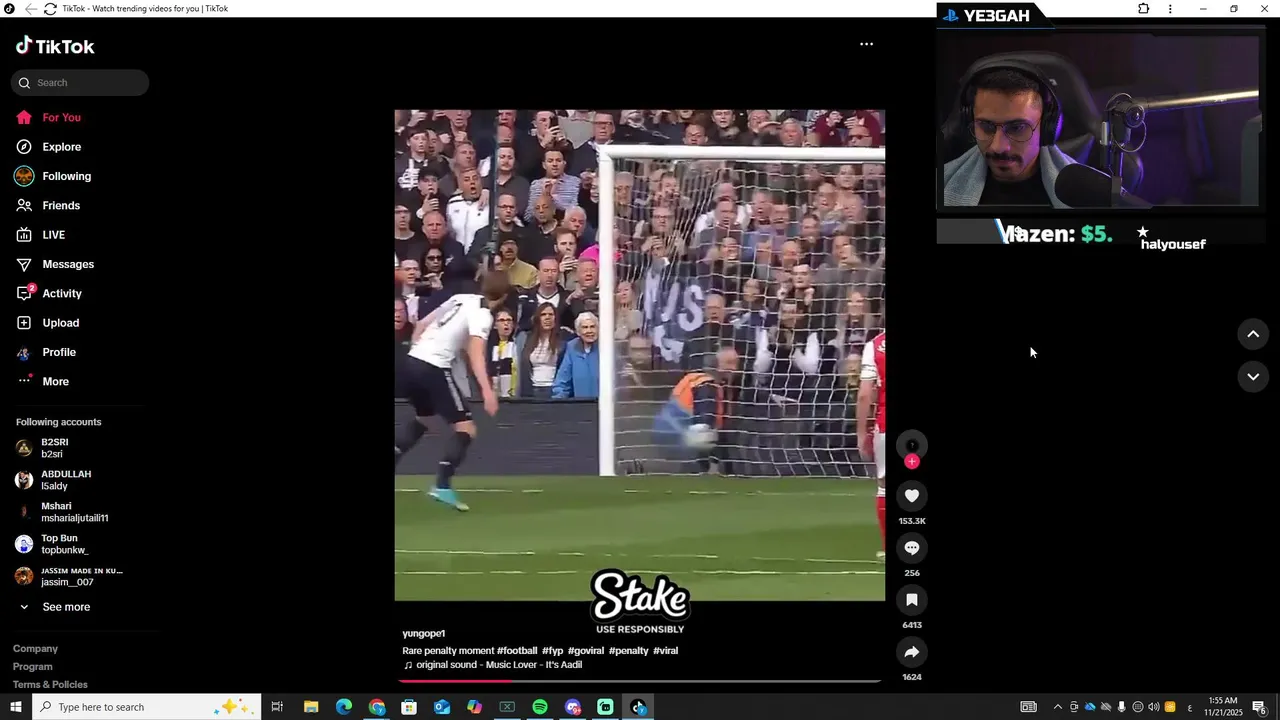Share the video with arrow icon
The image size is (1280, 720).
(x=912, y=652)
